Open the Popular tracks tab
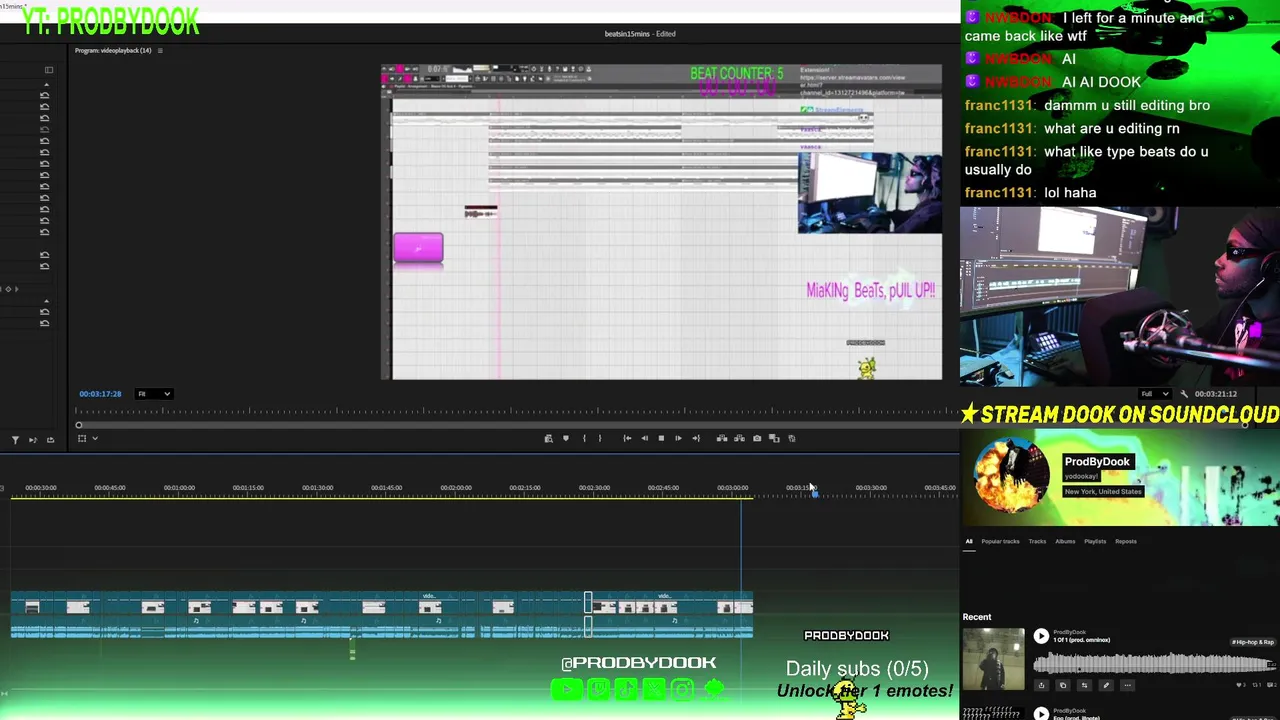The width and height of the screenshot is (1280, 720). (1000, 541)
